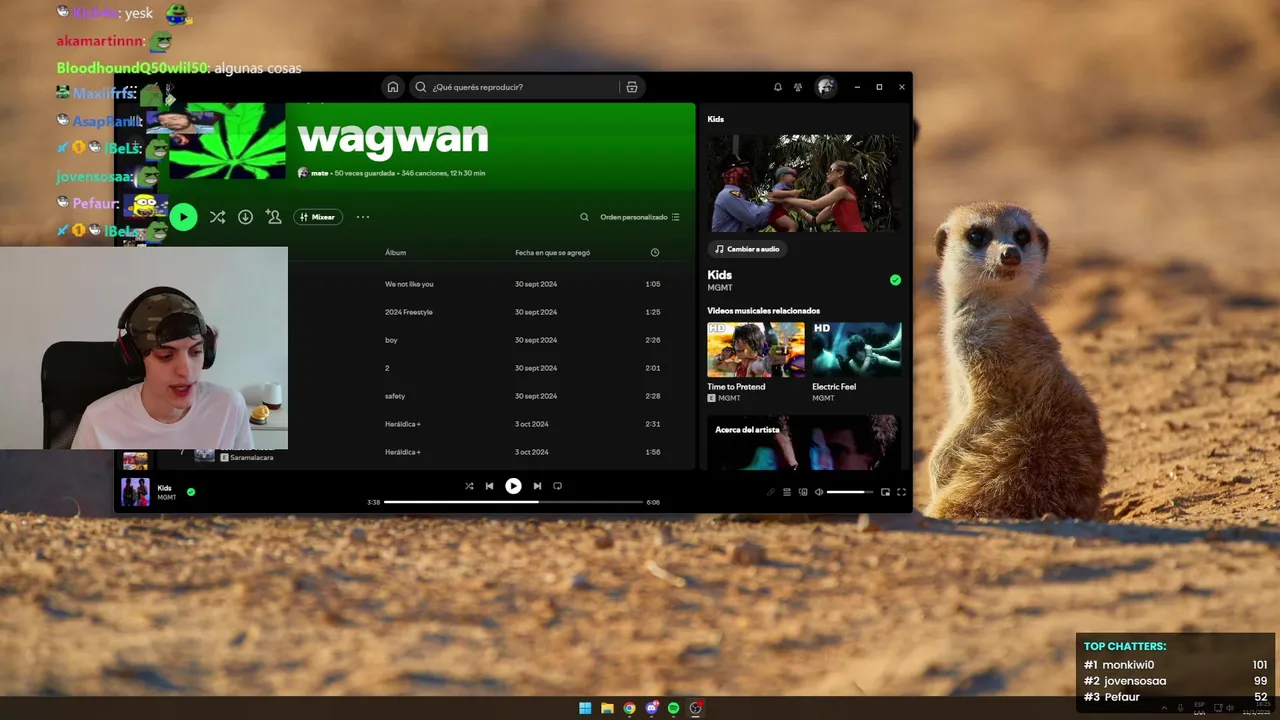Open the miniplayer
The height and width of the screenshot is (720, 1280).
tap(885, 492)
